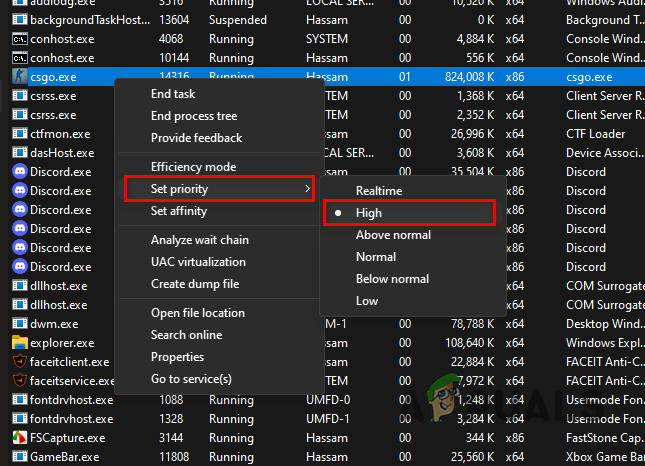Viewport: 645px width, 466px height.
Task: Choose Below normal priority
Action: coord(392,279)
